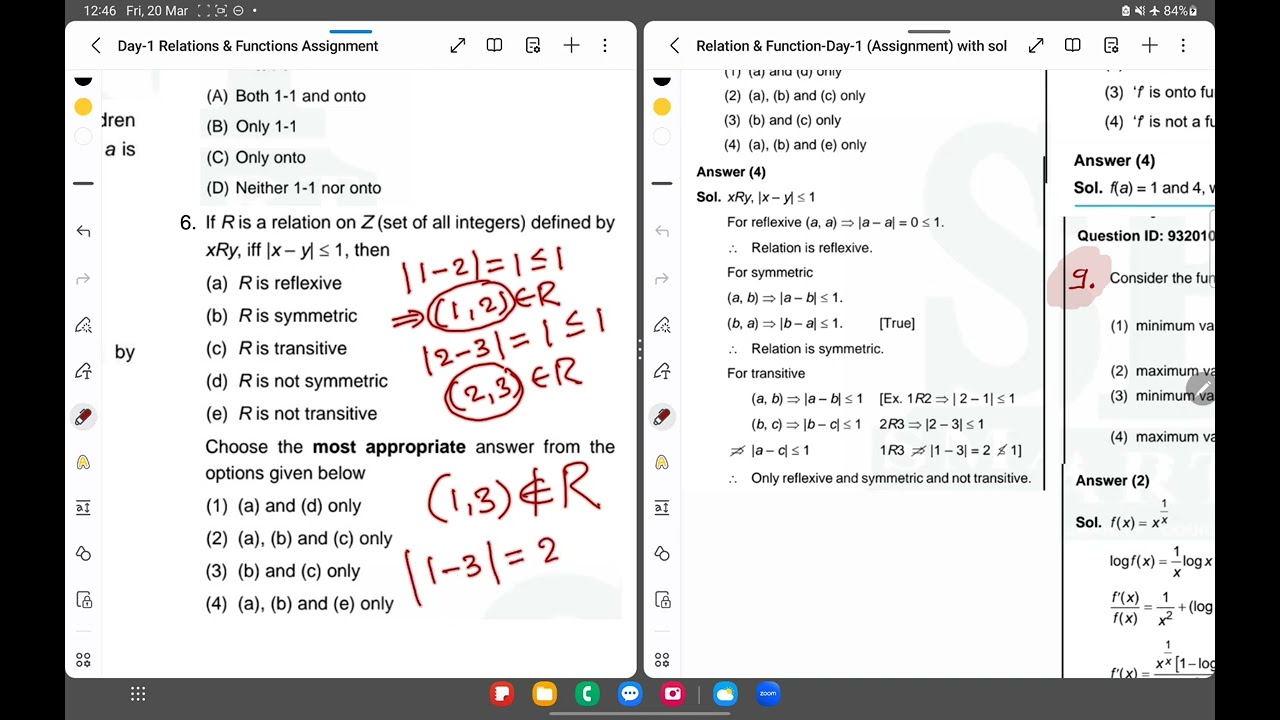Tap 'Answer (4)' above xRy solution
The image size is (1280, 720).
pyautogui.click(x=731, y=172)
